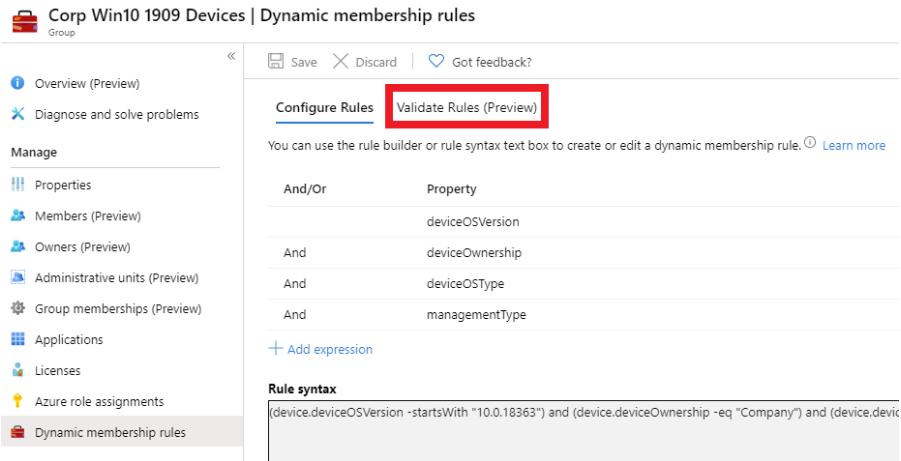Click the Applications grid icon
This screenshot has height=461, width=901.
click(x=18, y=339)
